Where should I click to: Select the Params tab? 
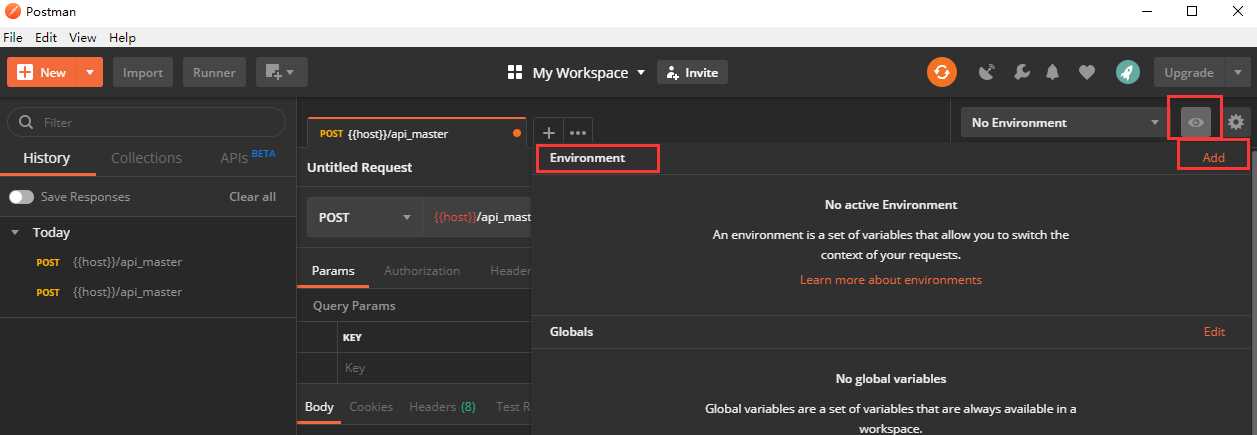point(332,271)
